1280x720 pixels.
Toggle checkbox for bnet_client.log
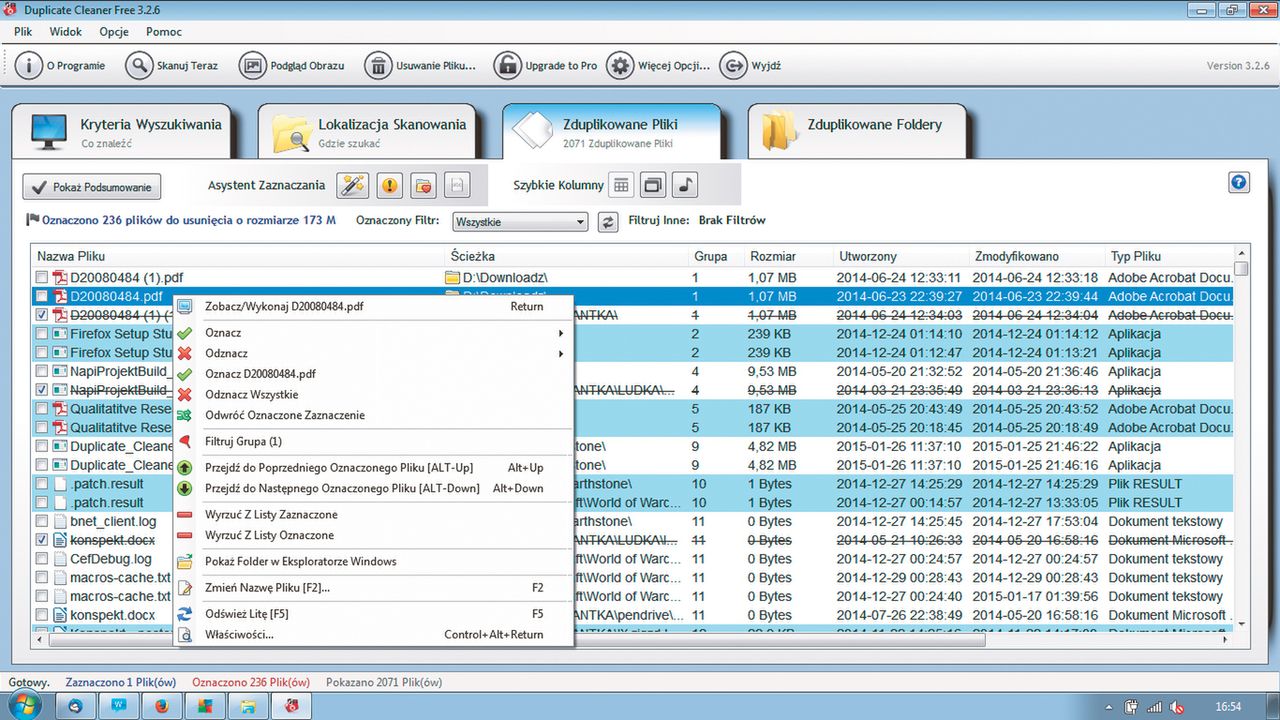click(x=42, y=522)
